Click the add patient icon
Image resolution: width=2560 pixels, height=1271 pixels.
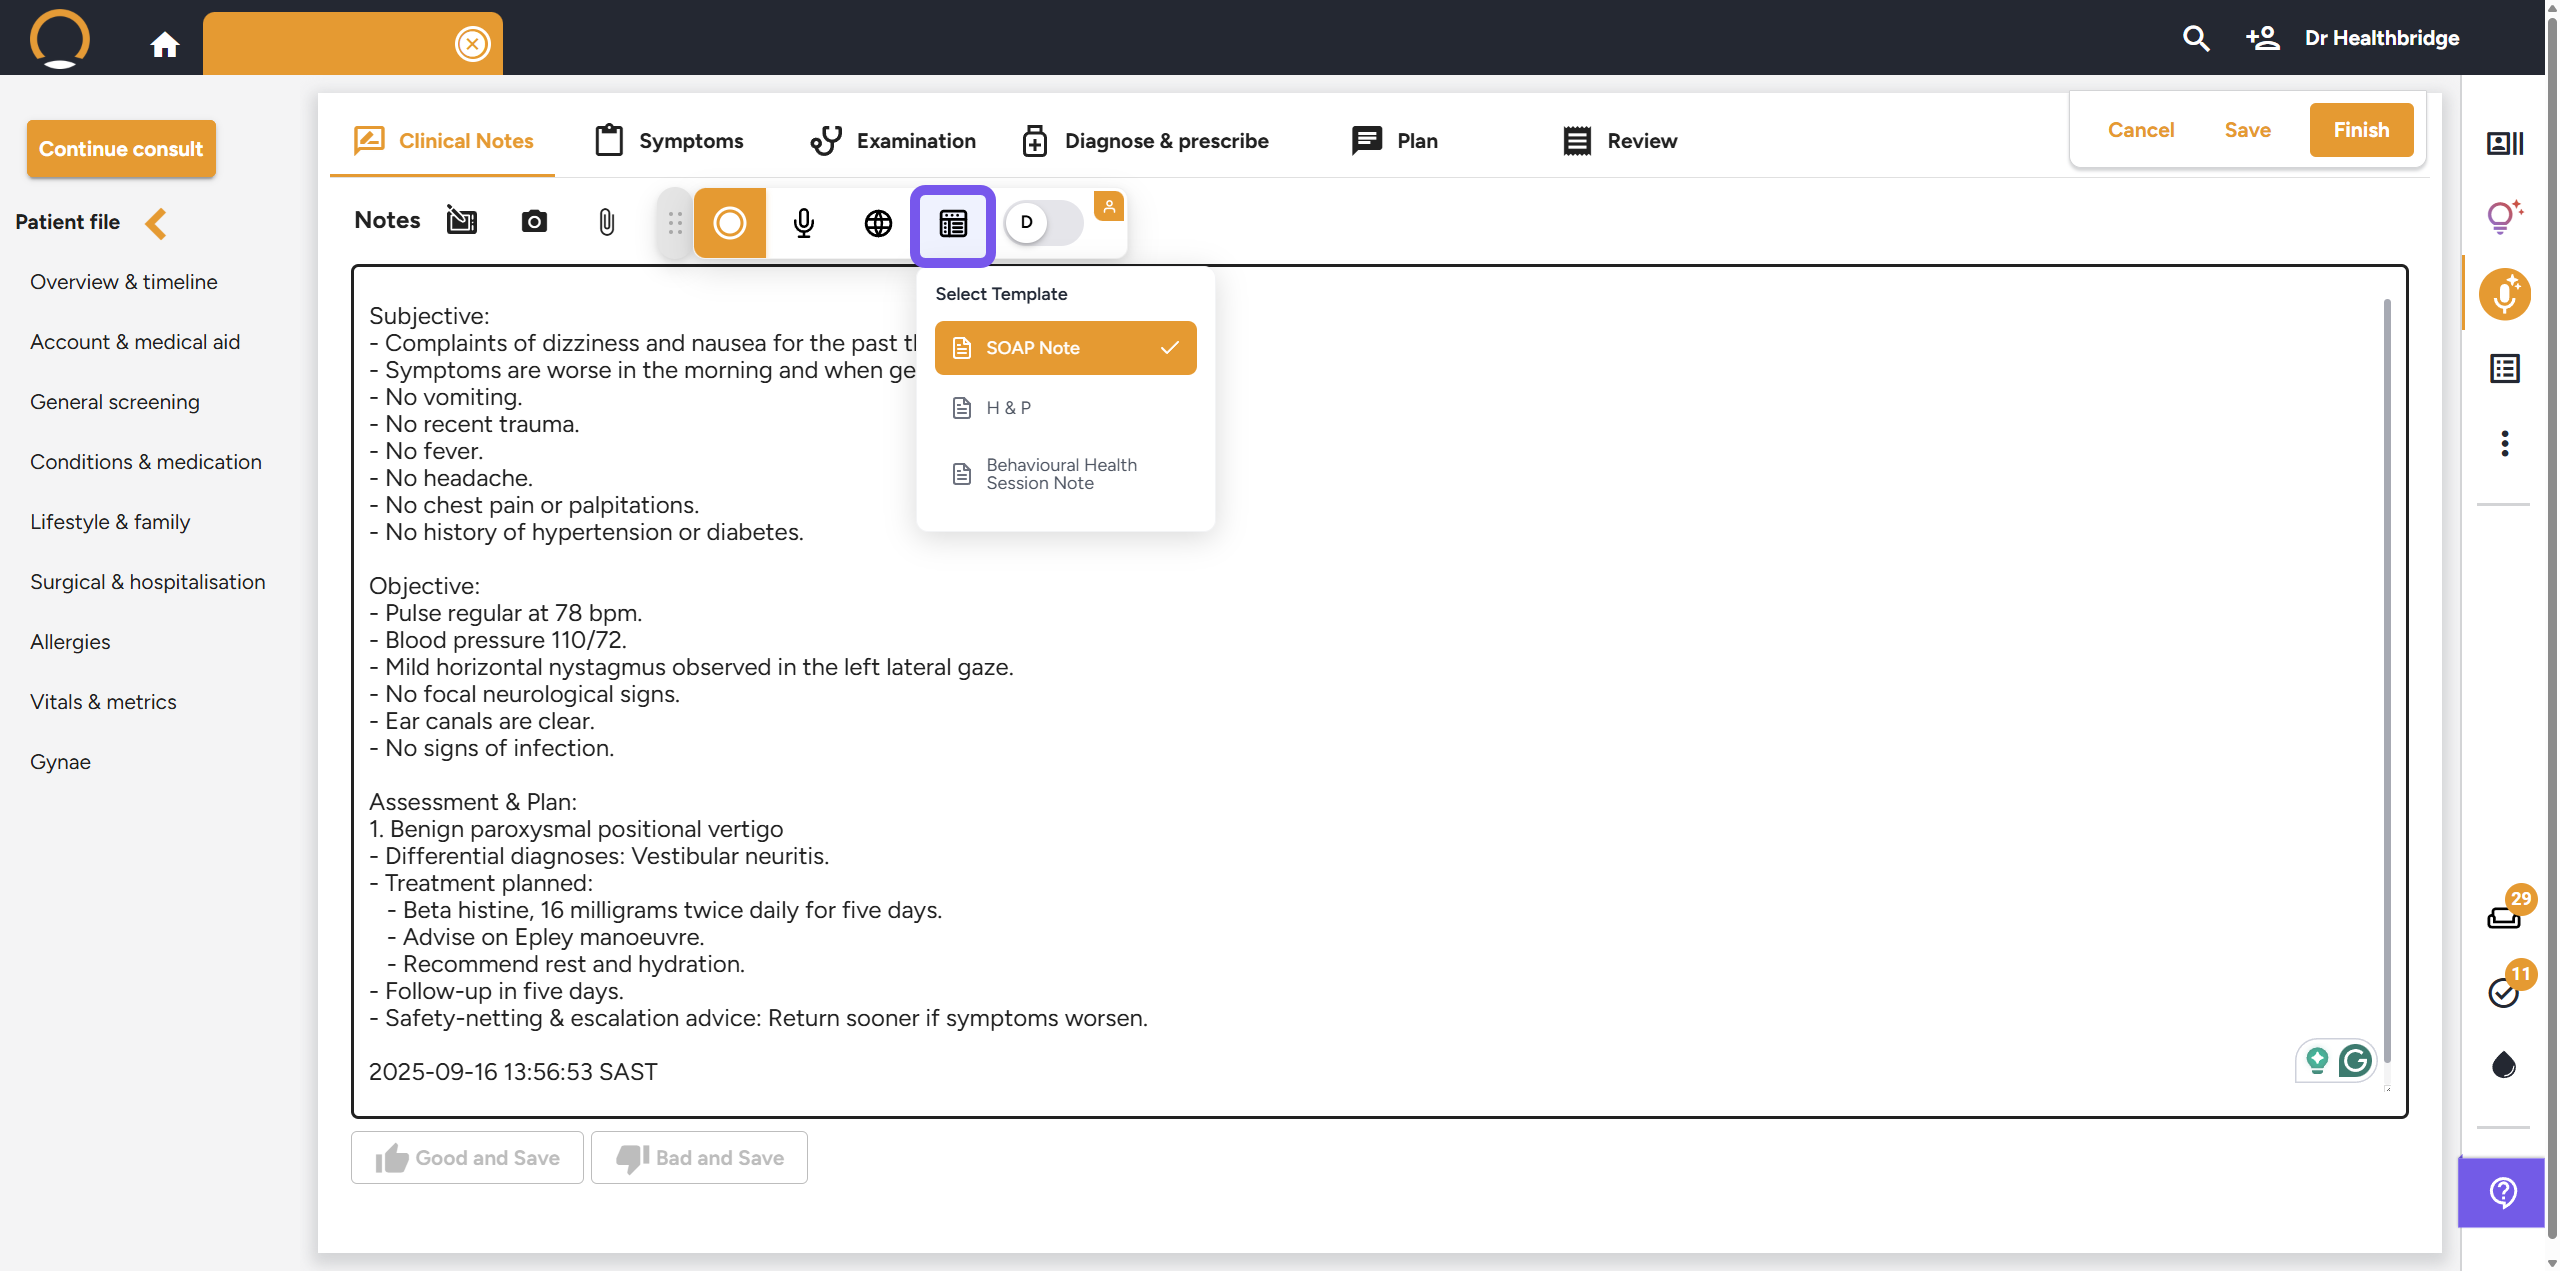2262,38
